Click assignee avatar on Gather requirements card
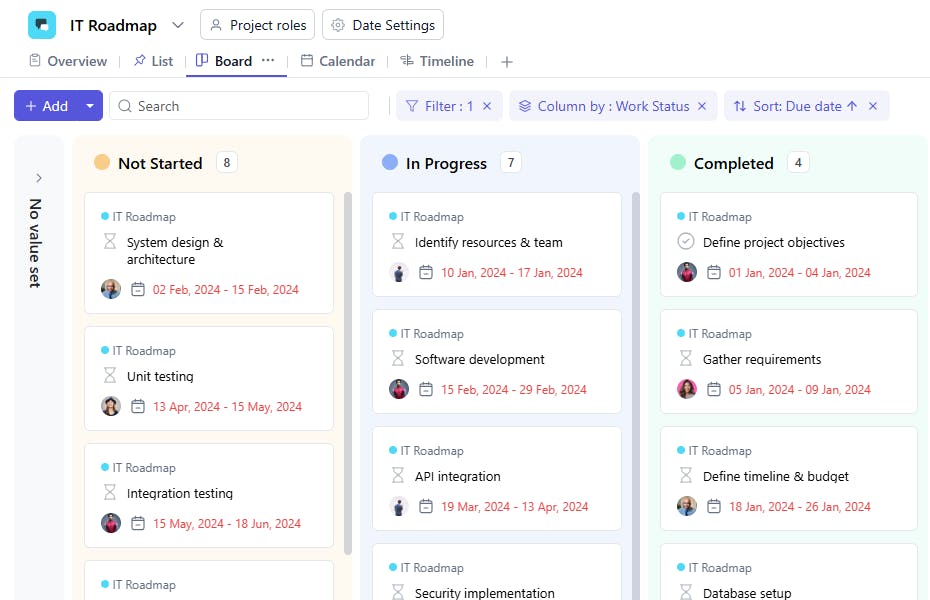The width and height of the screenshot is (930, 600). click(x=687, y=389)
